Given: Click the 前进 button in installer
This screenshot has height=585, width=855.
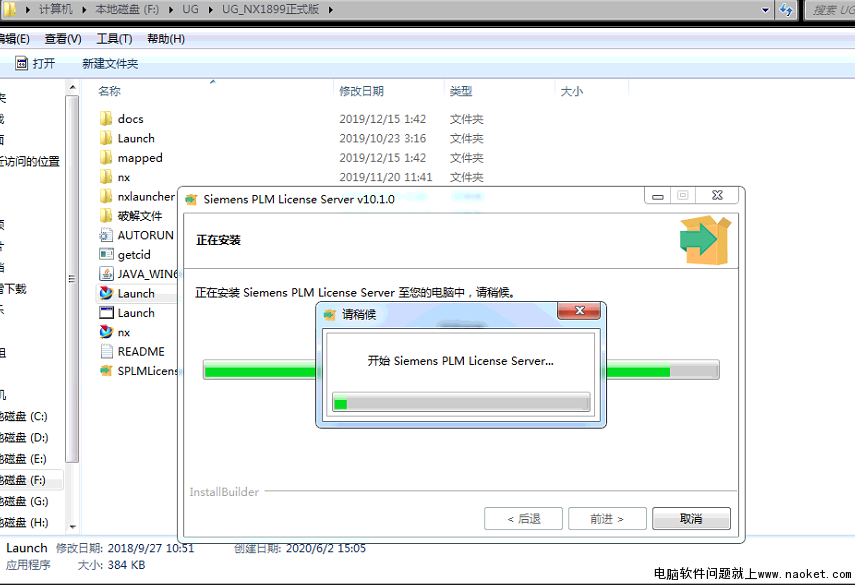Looking at the screenshot, I should (607, 518).
